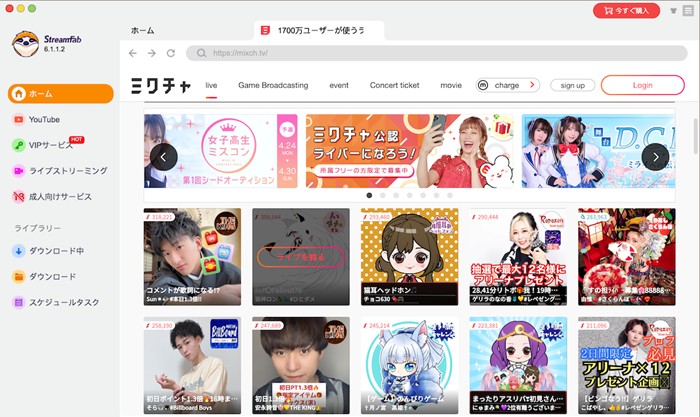Open 成人向けサービス in the sidebar

pos(61,196)
